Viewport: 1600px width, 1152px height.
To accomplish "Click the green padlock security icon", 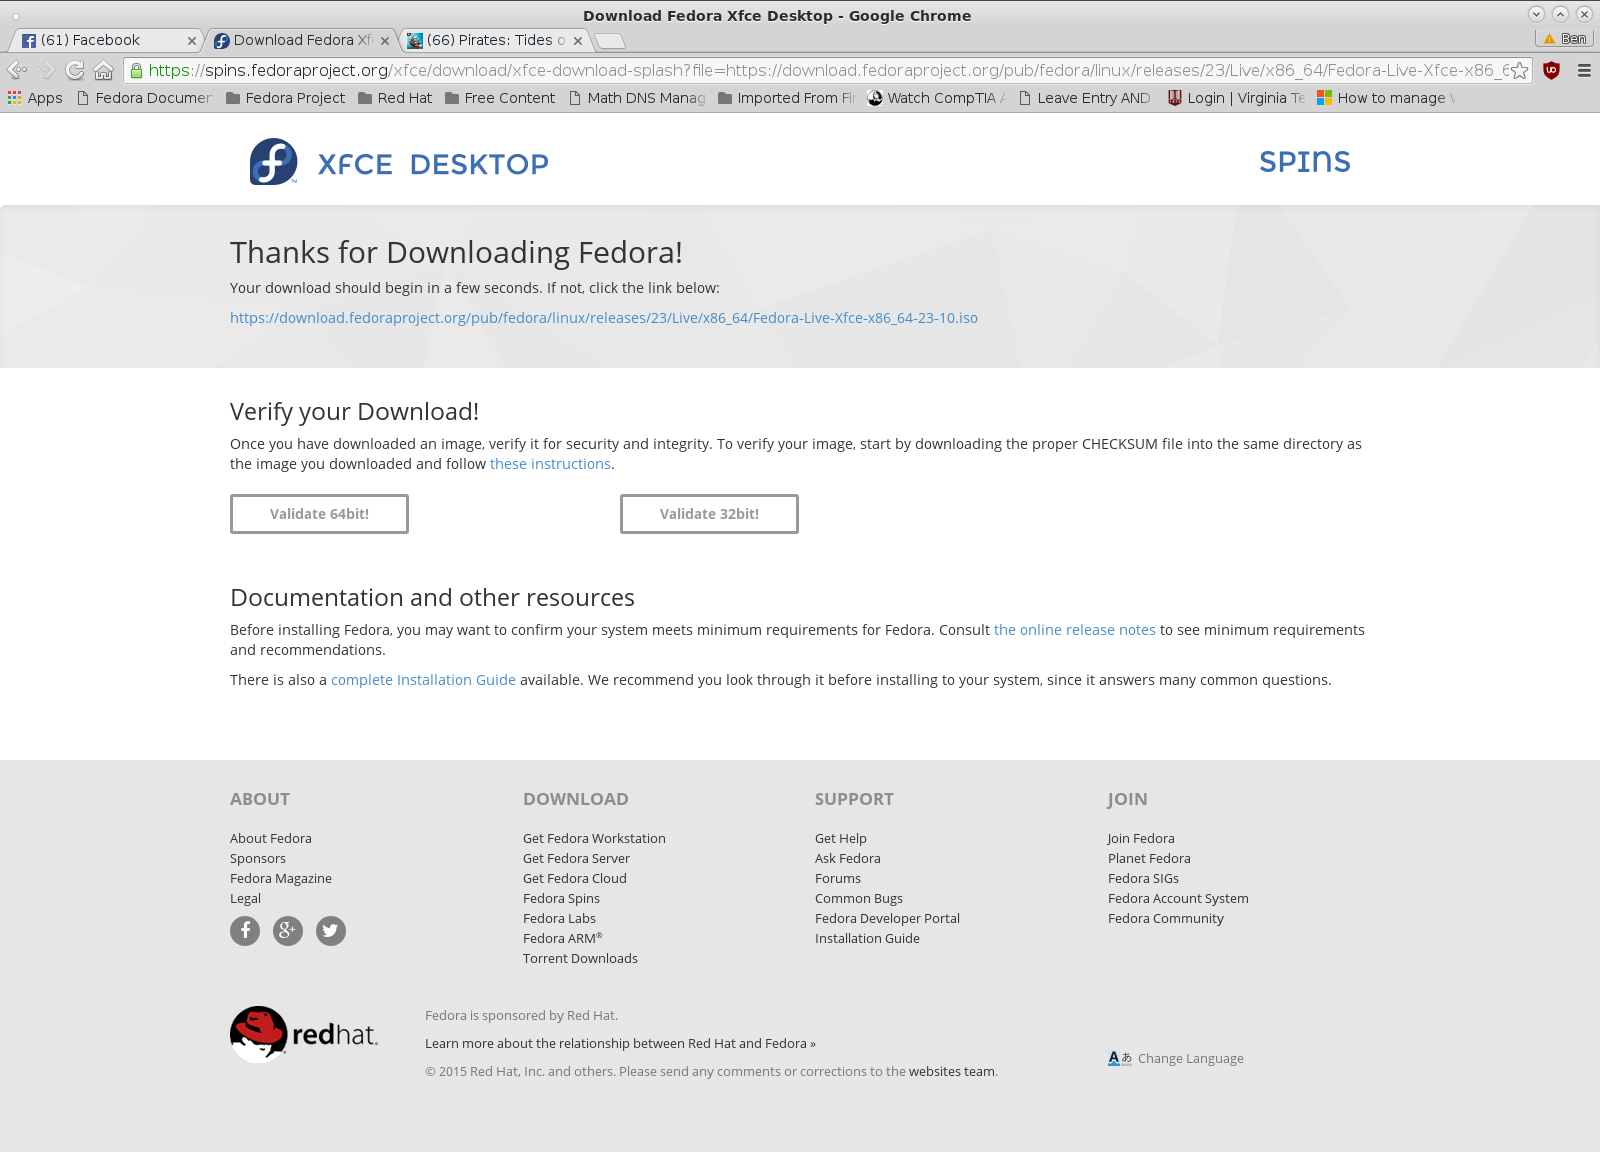I will (136, 70).
